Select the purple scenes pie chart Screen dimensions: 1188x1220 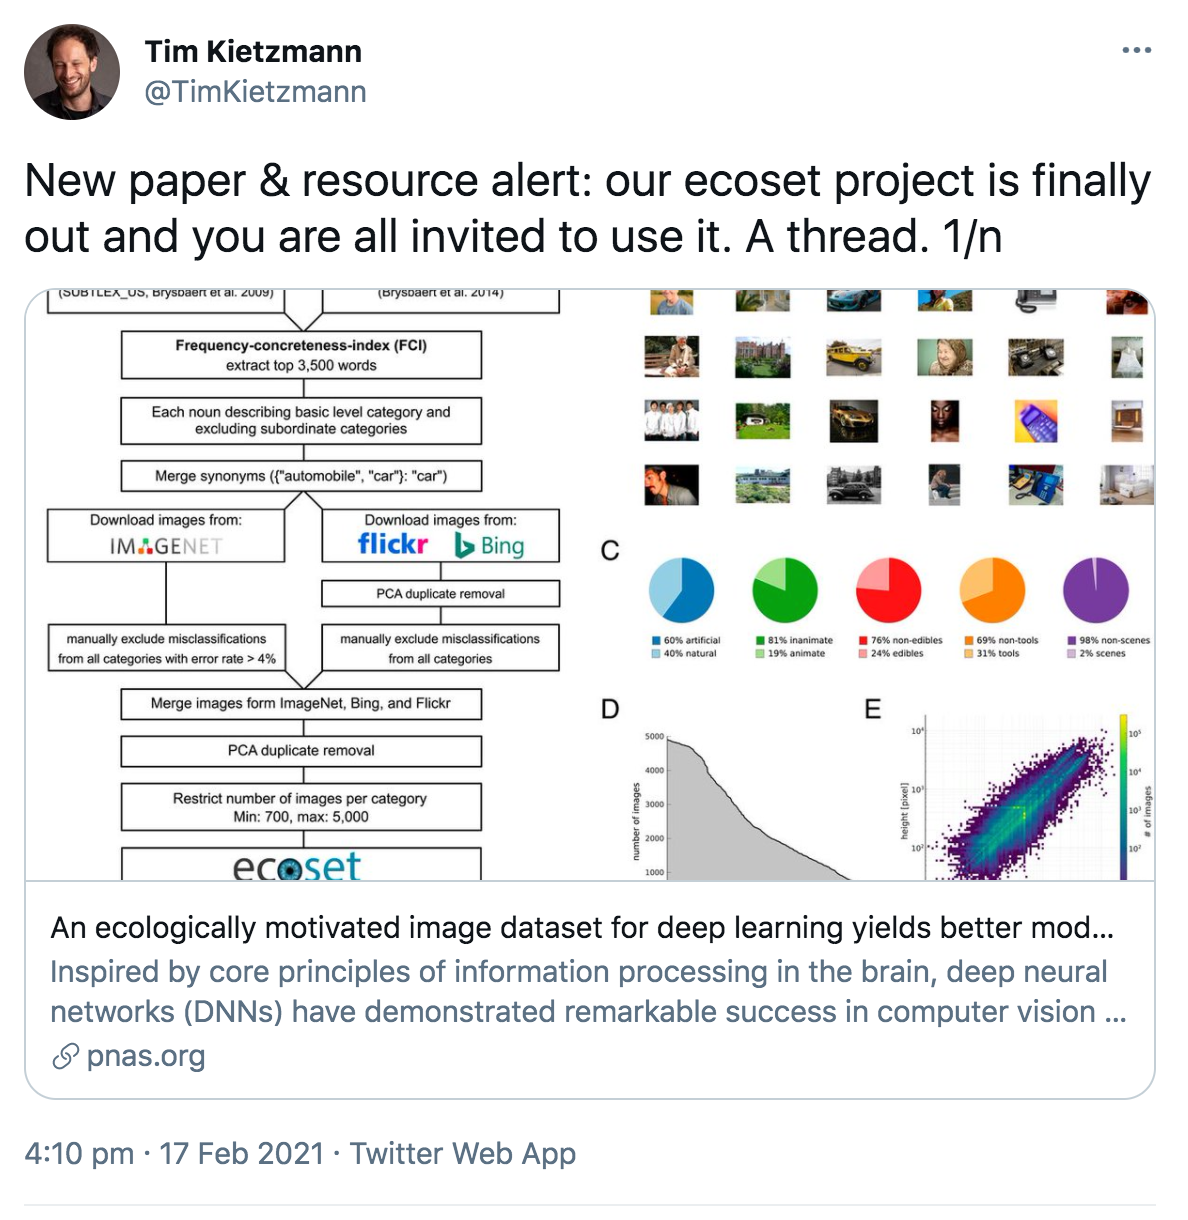tap(1095, 590)
